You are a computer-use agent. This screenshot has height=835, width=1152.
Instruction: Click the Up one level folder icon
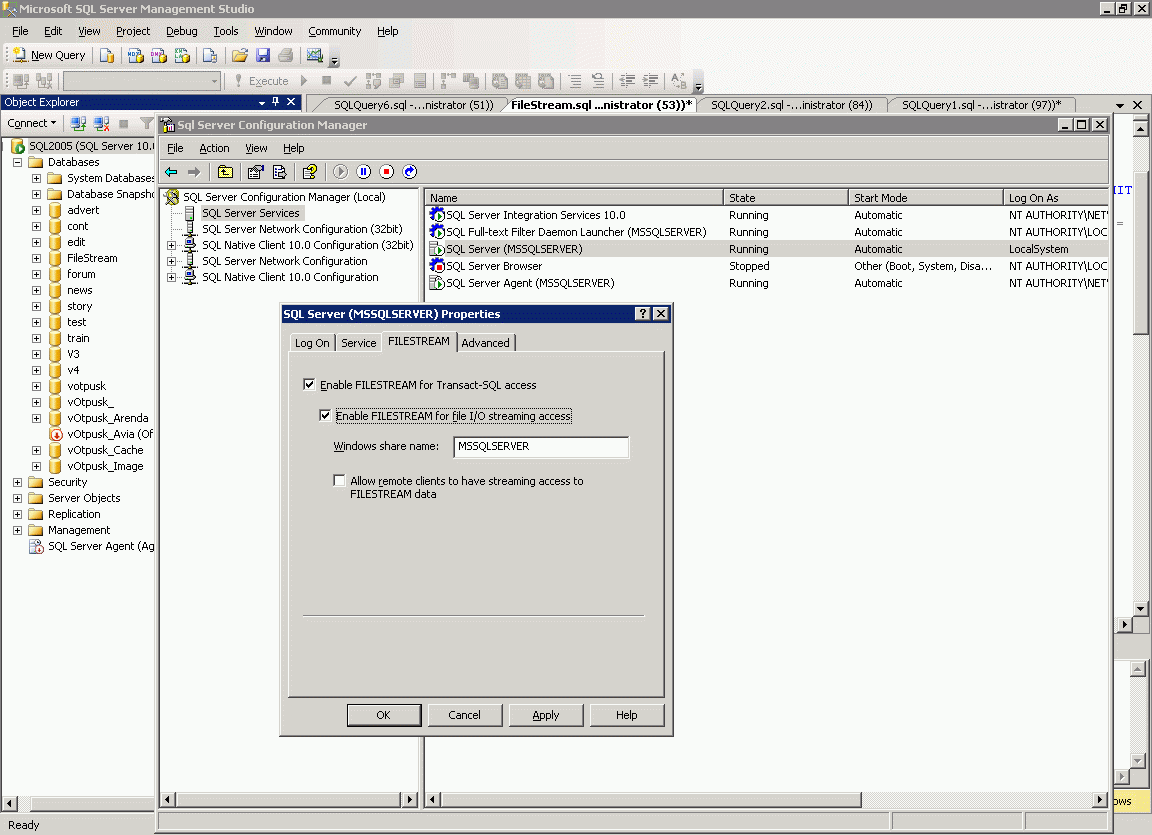(226, 172)
